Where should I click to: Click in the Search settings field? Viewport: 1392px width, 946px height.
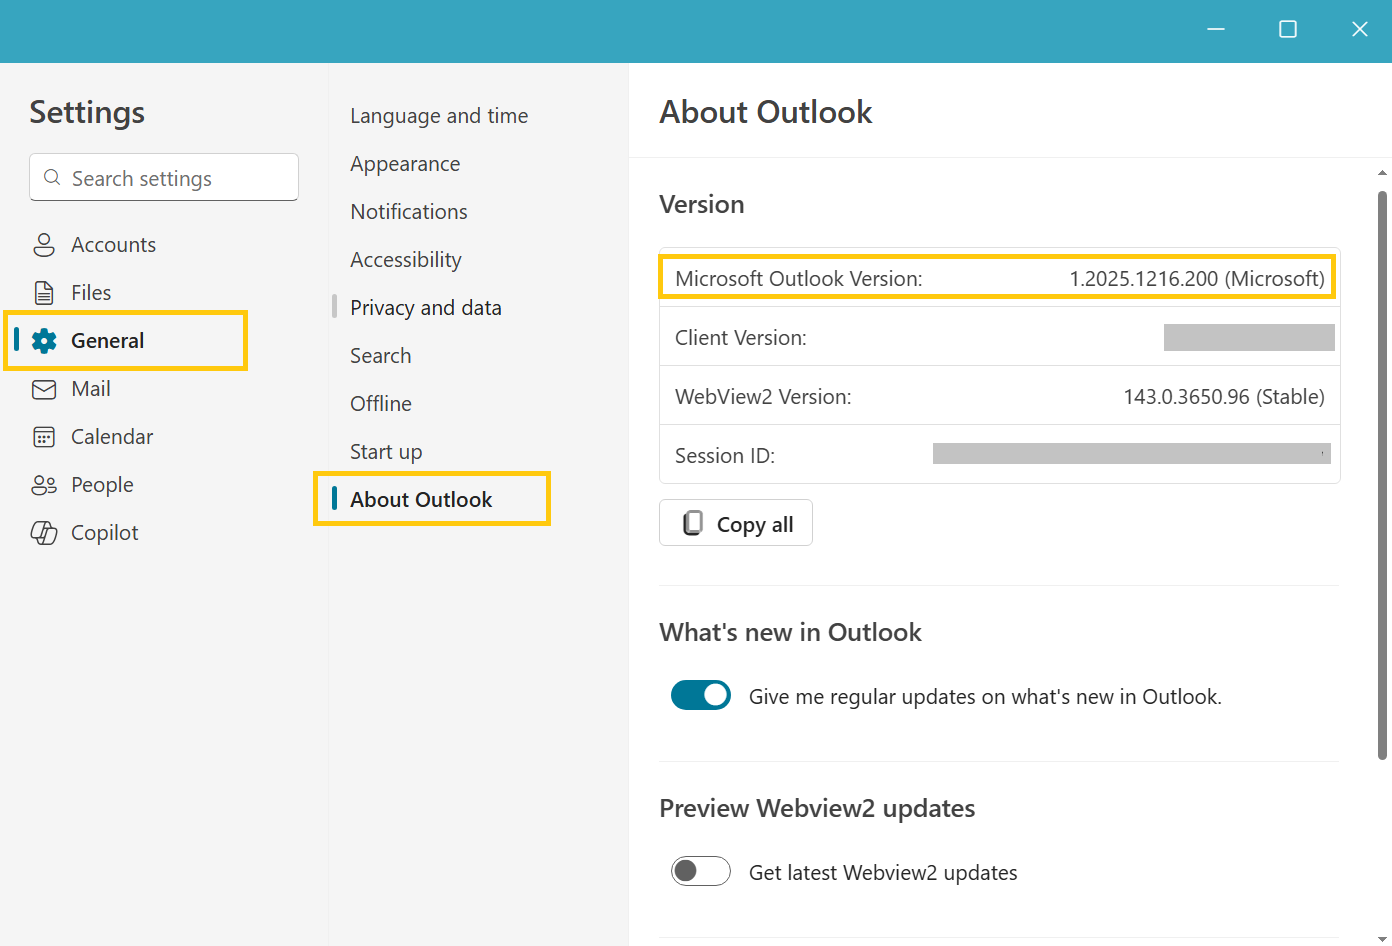pos(164,177)
